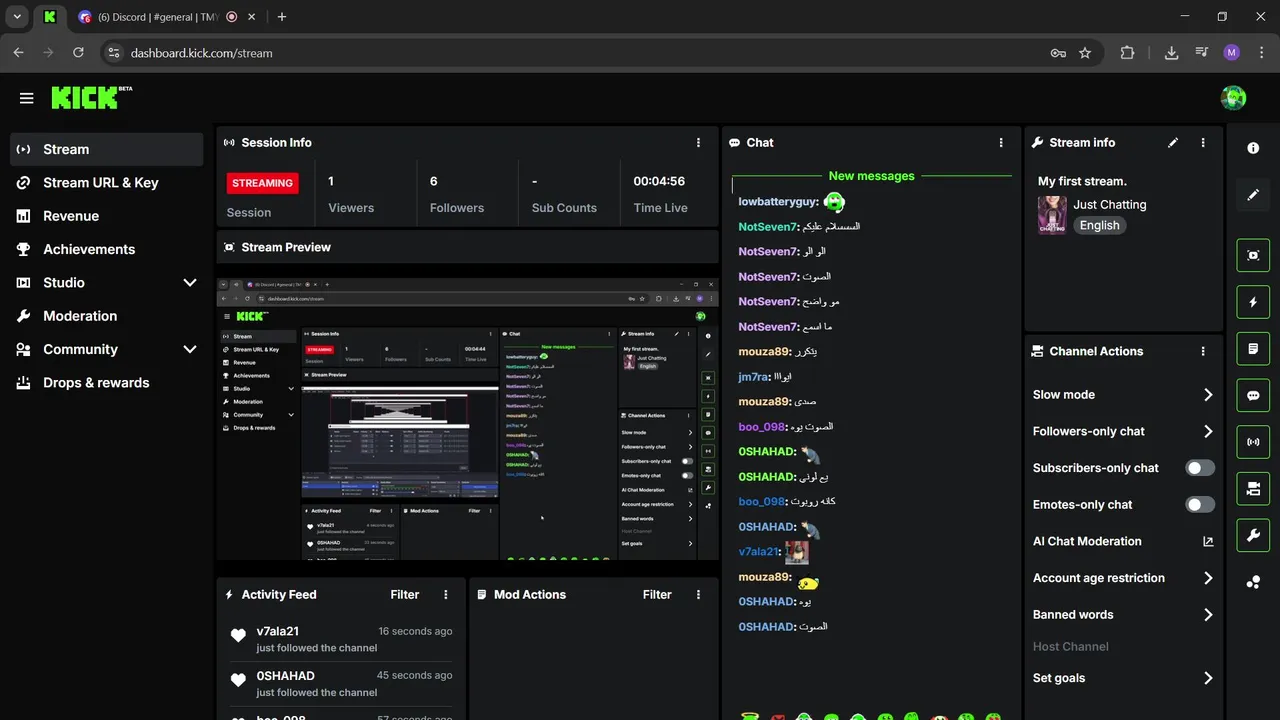Open Achievements in sidebar
The image size is (1280, 720).
107,249
